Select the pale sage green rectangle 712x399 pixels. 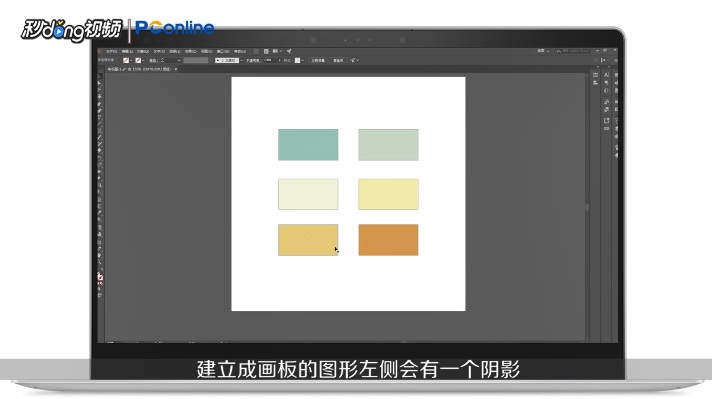[x=388, y=145]
